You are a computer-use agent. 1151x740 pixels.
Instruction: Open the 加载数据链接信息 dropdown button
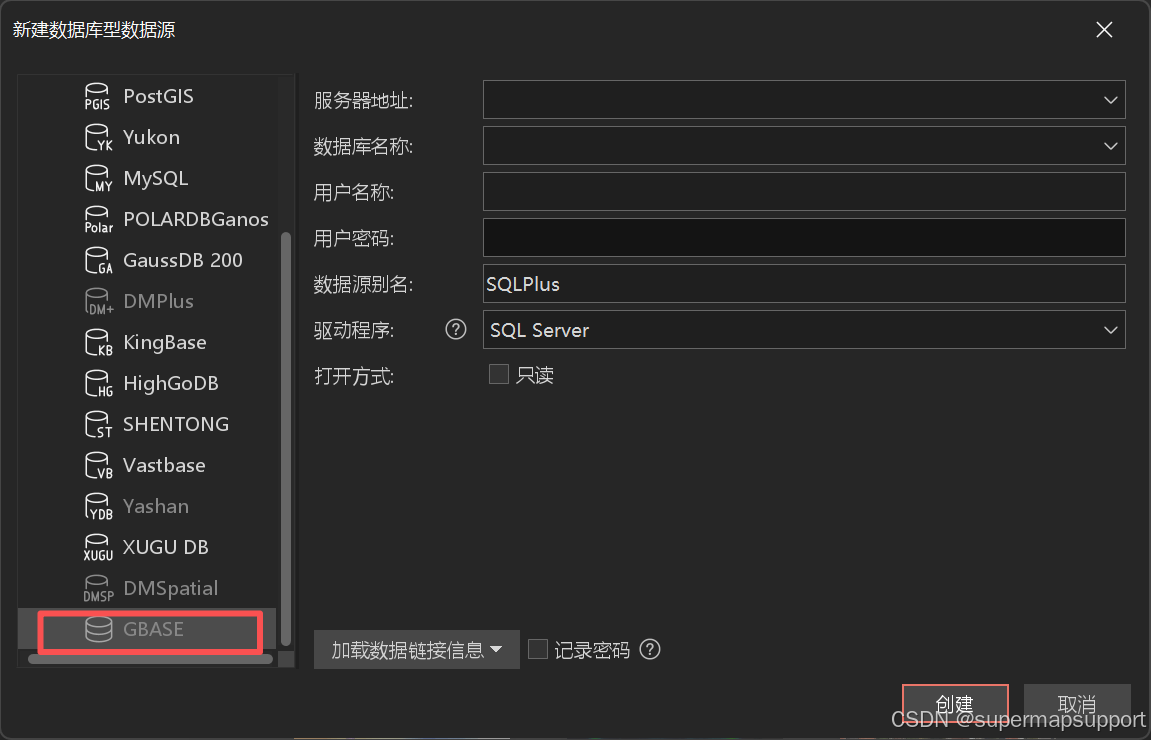click(x=416, y=650)
